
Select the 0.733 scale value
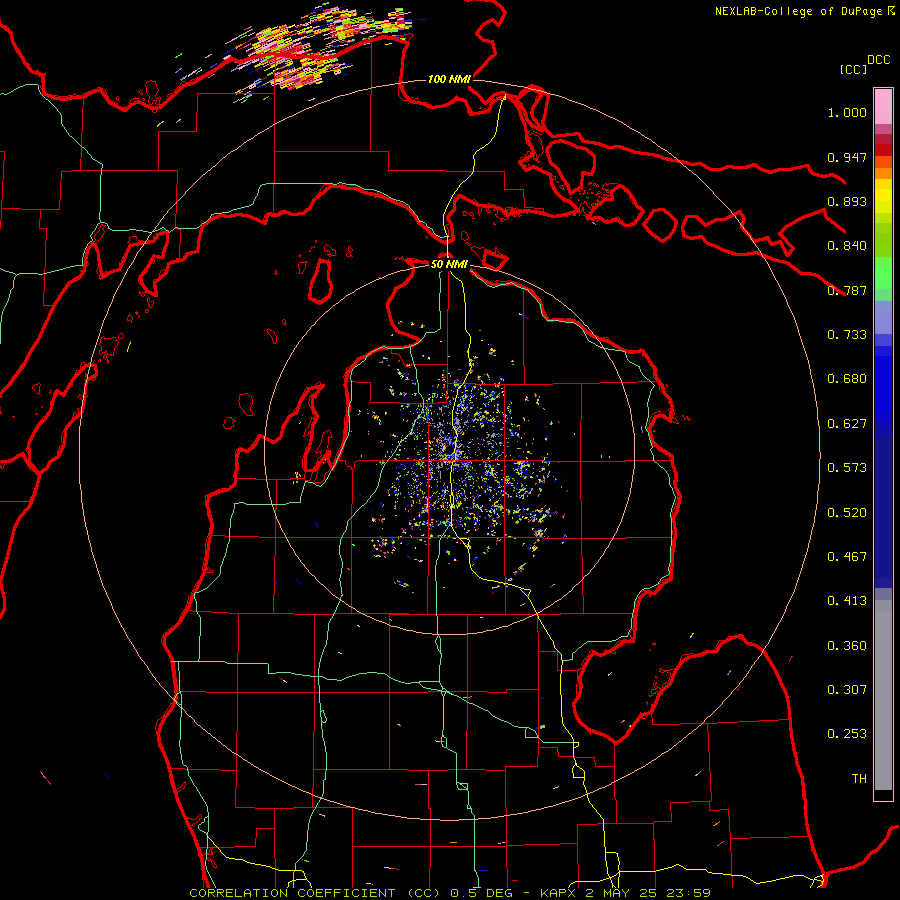[847, 335]
